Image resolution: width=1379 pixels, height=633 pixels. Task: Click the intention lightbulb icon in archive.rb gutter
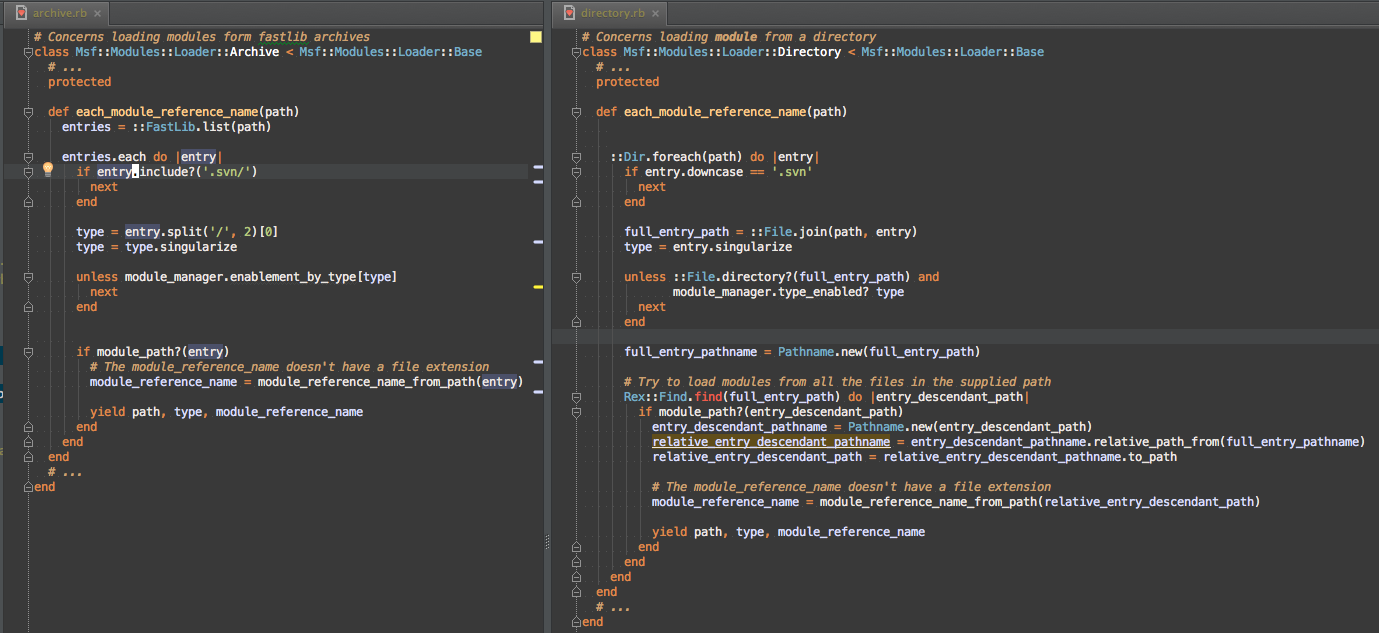click(47, 170)
